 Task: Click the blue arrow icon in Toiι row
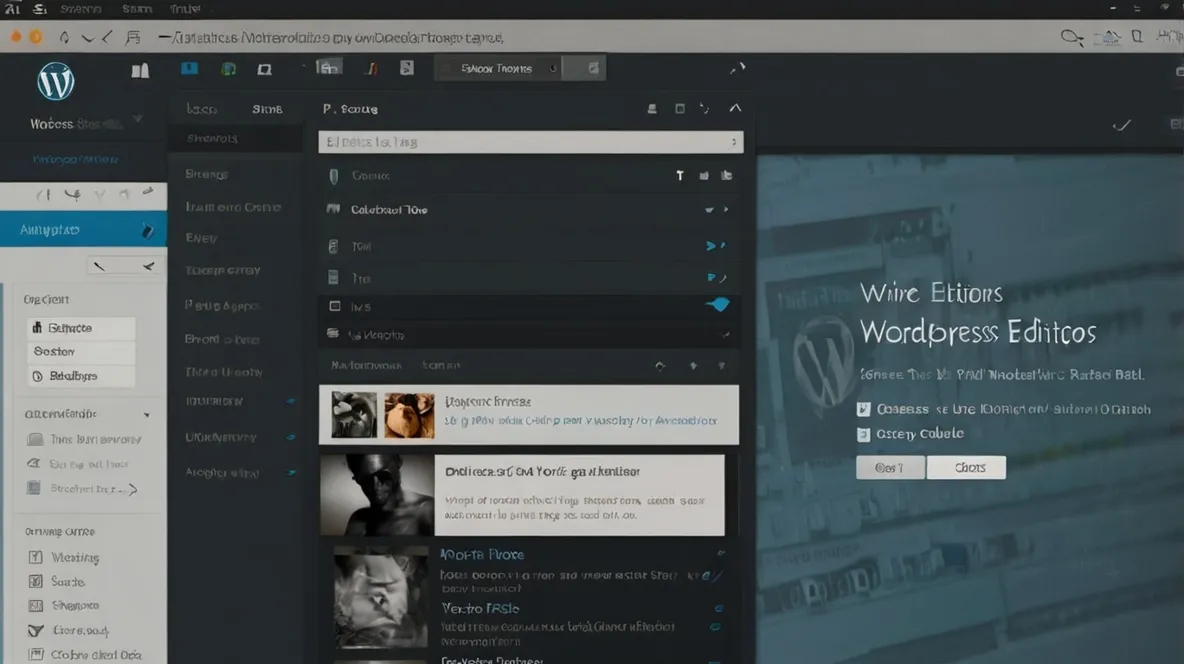click(711, 246)
